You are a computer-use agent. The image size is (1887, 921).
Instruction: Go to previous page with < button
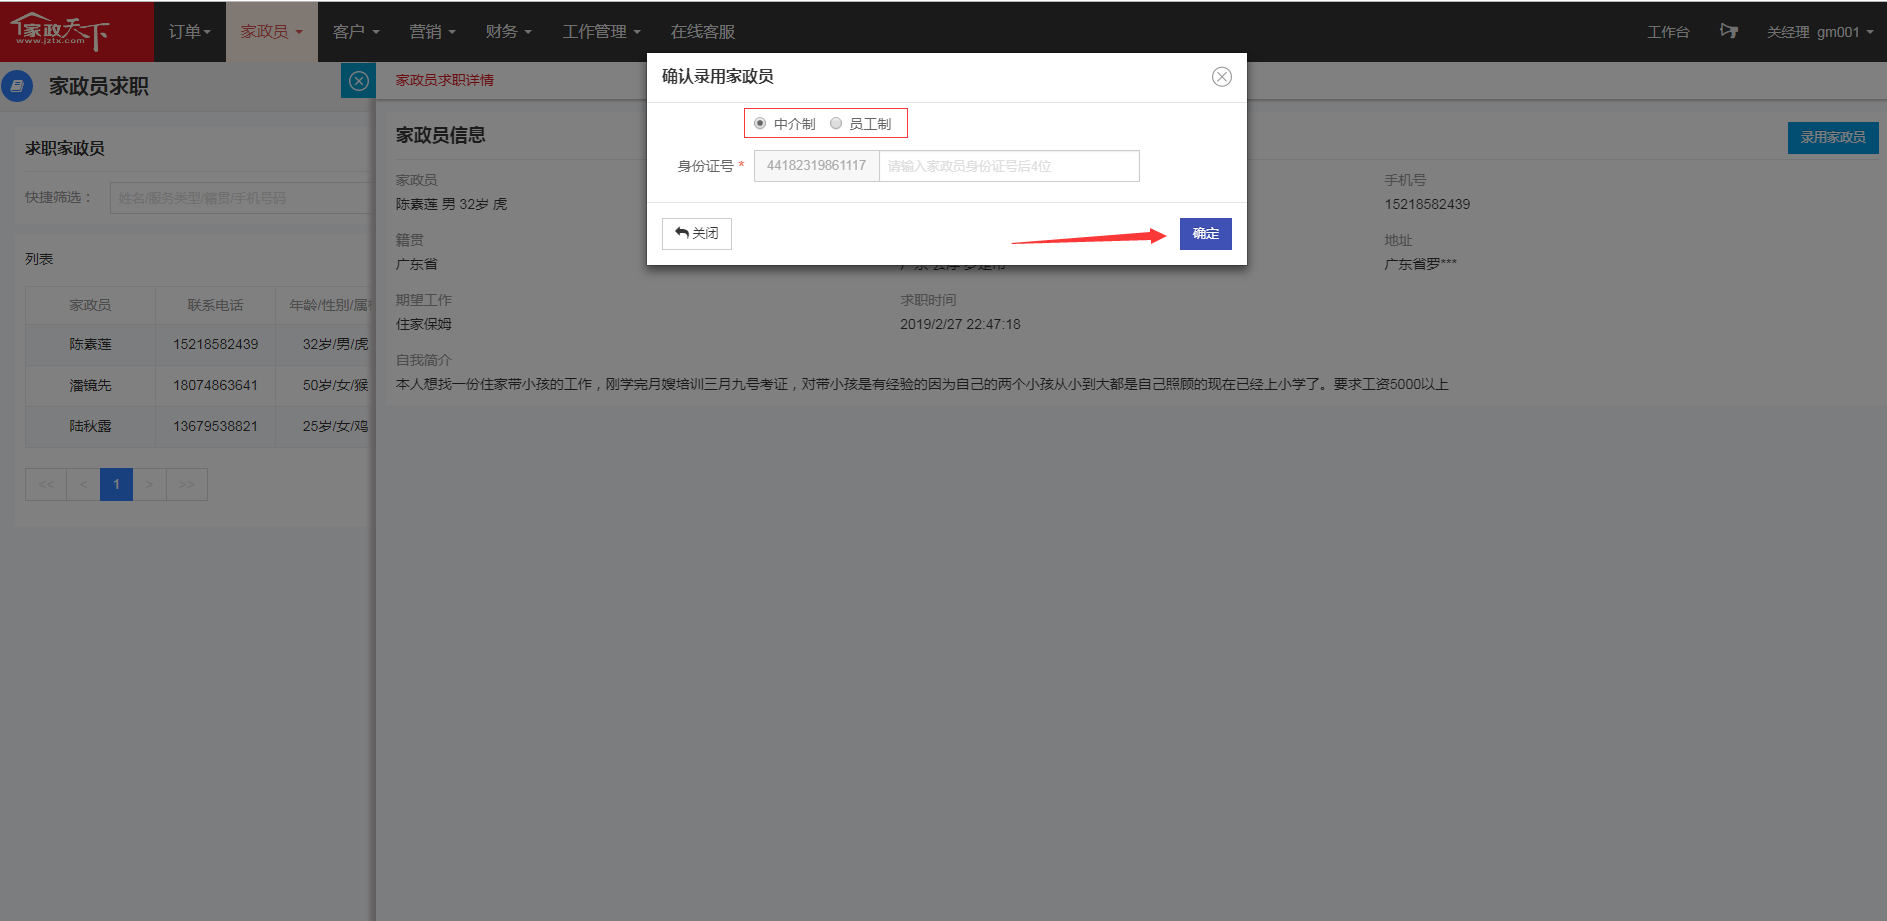coord(83,484)
